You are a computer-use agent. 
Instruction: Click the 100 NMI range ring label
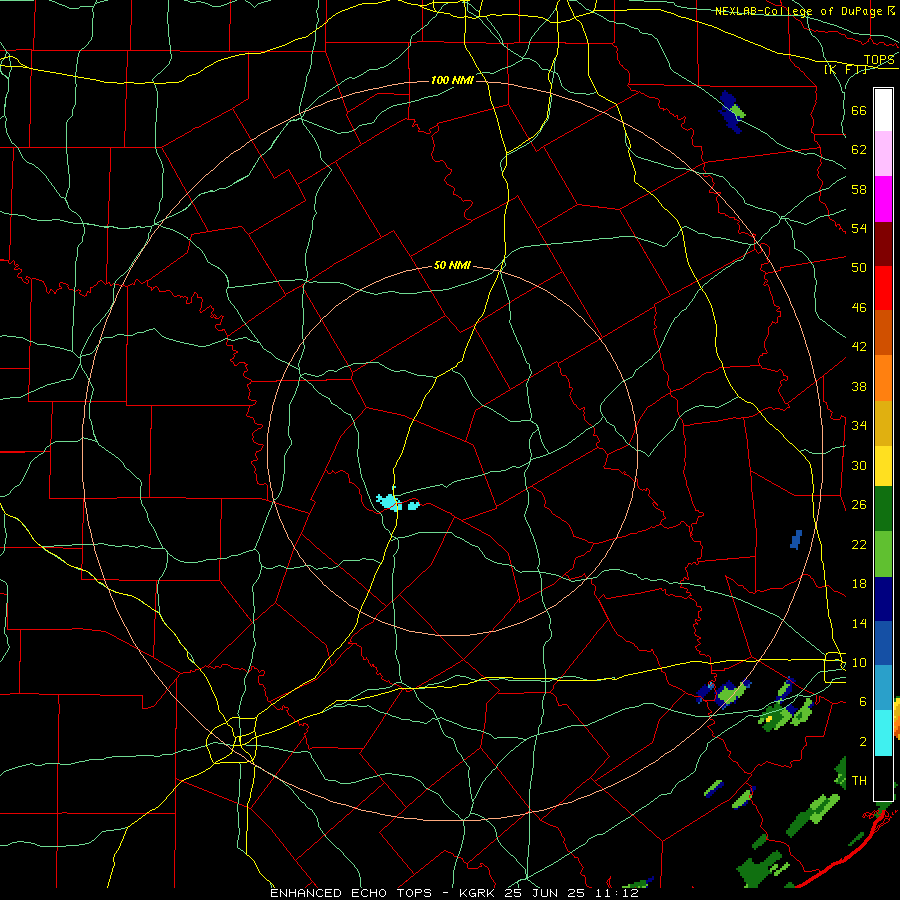pos(452,80)
